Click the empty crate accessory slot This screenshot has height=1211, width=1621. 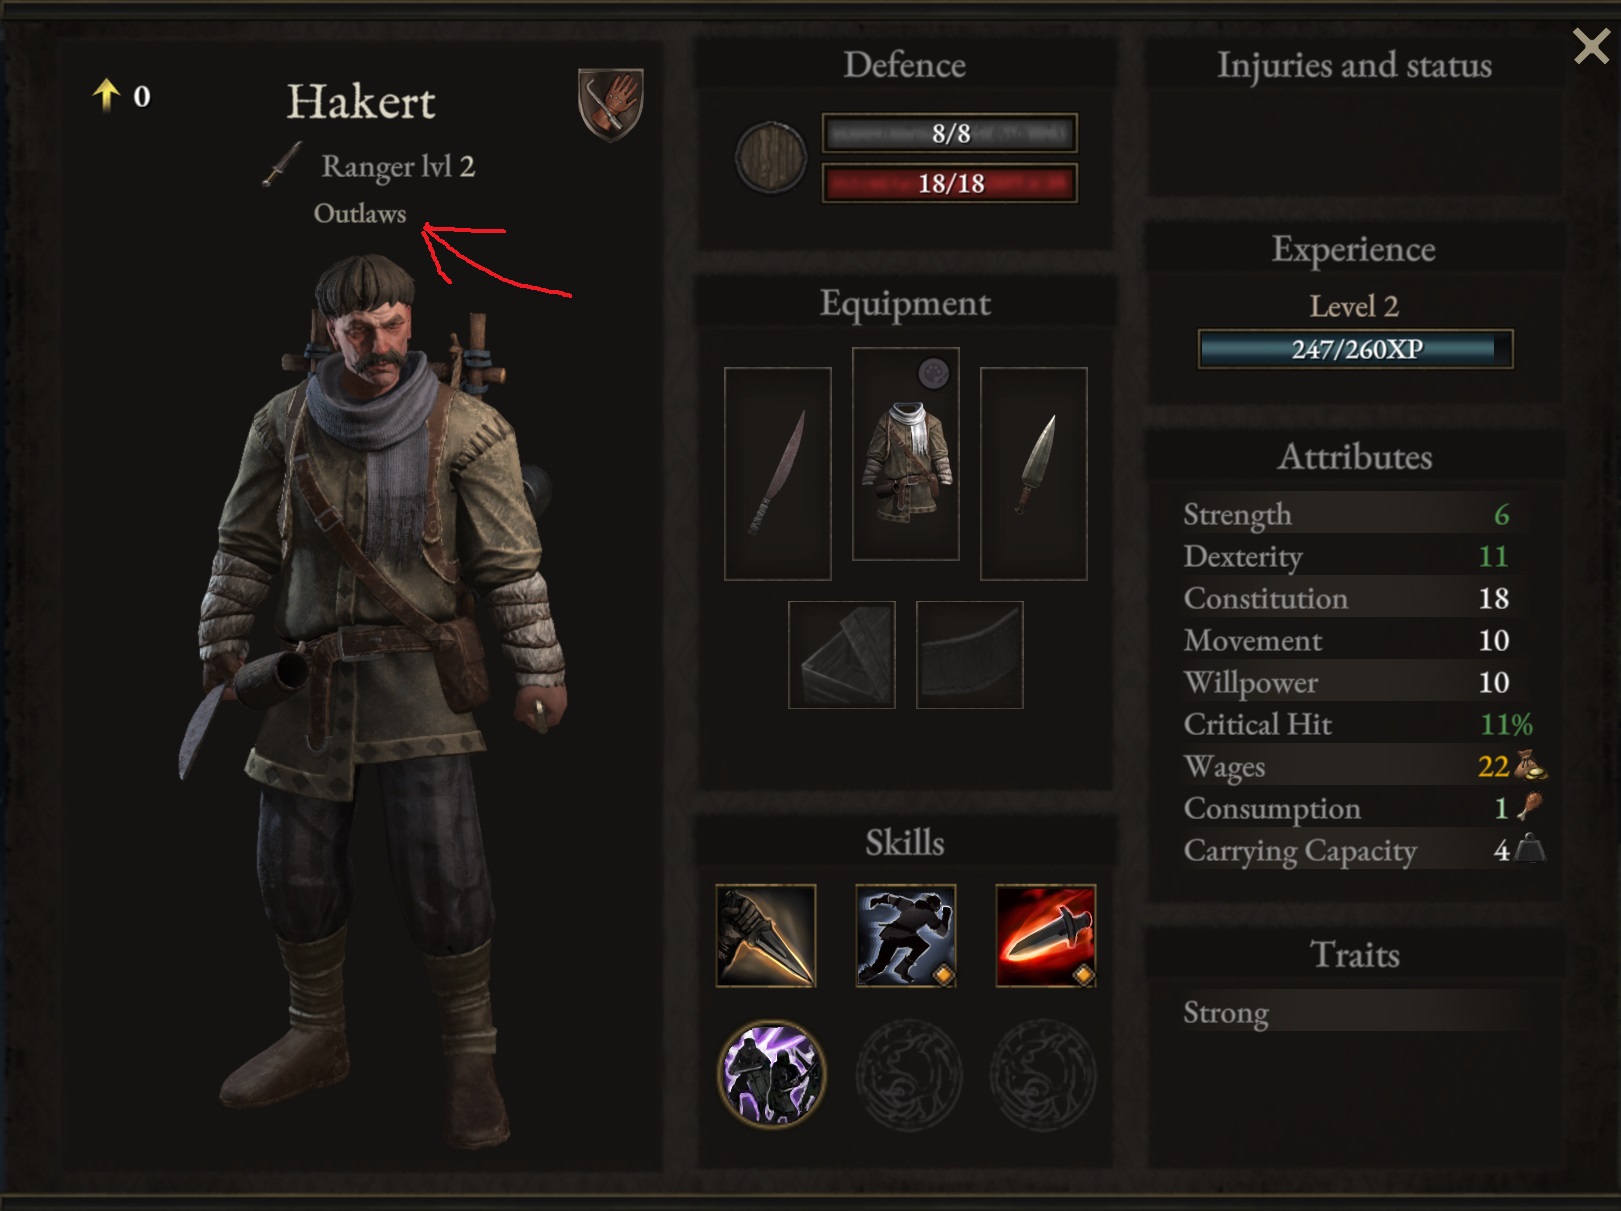(842, 655)
